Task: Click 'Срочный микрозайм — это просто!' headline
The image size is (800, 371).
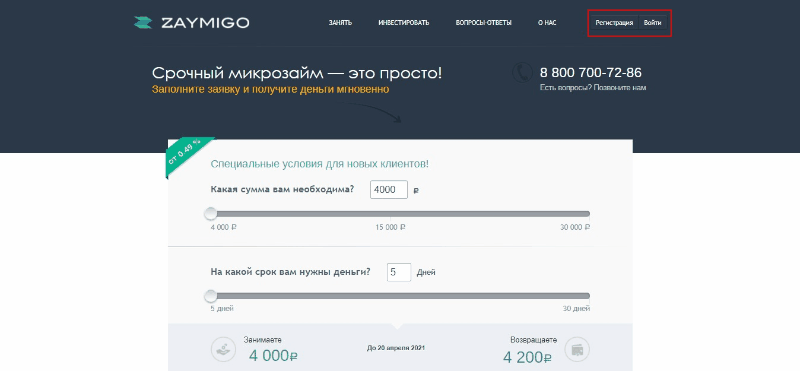Action: 297,73
